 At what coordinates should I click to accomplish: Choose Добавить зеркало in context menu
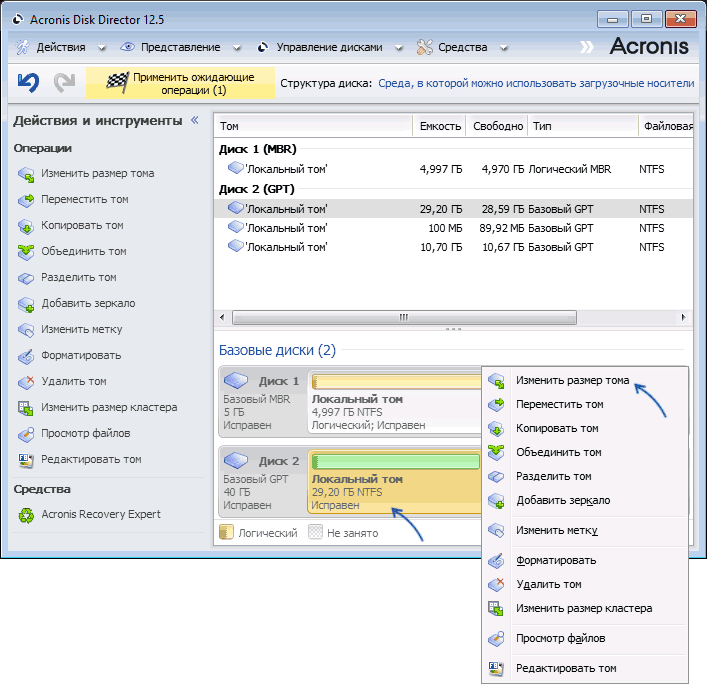click(585, 500)
